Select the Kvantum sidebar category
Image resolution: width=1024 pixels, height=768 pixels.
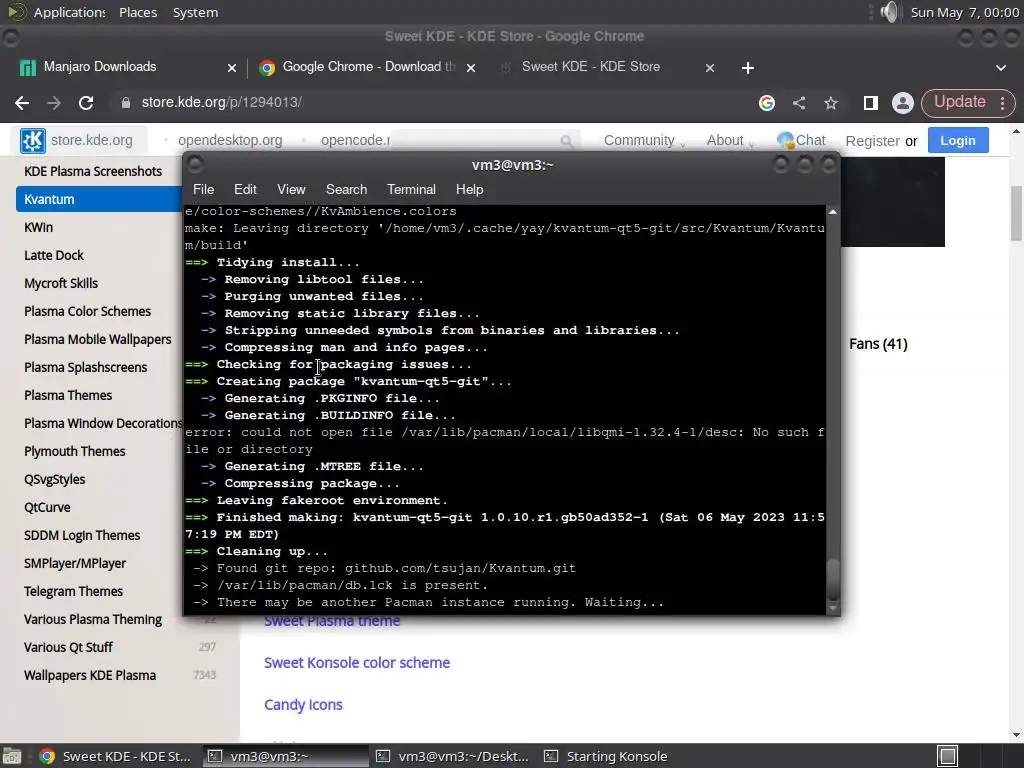click(99, 199)
